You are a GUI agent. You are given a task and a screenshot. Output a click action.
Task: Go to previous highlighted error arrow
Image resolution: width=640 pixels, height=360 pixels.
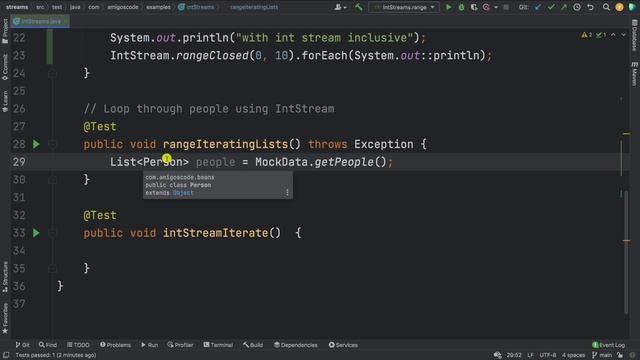(x=613, y=35)
